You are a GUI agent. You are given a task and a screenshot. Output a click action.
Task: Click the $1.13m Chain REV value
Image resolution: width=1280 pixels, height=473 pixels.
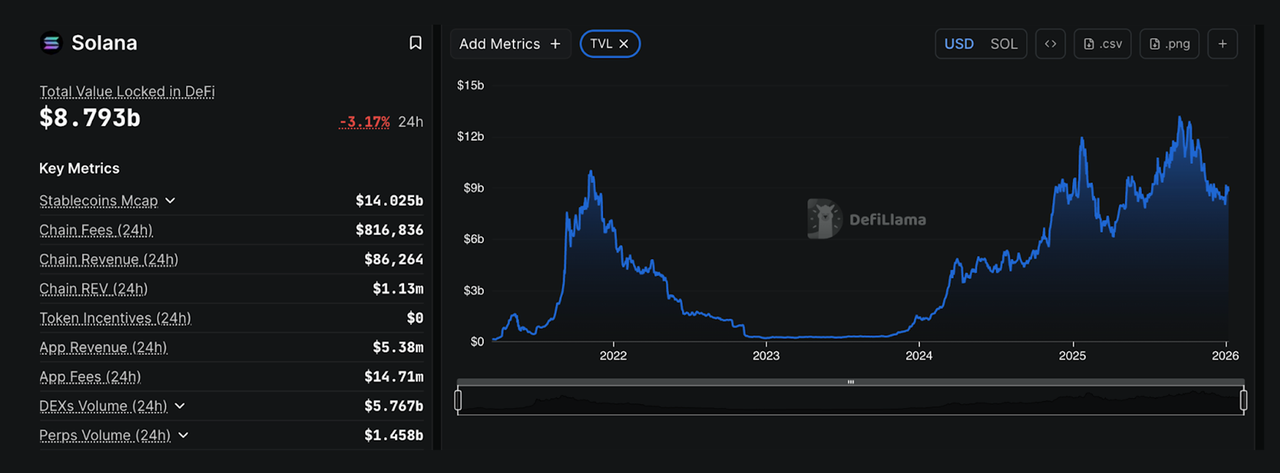(398, 289)
